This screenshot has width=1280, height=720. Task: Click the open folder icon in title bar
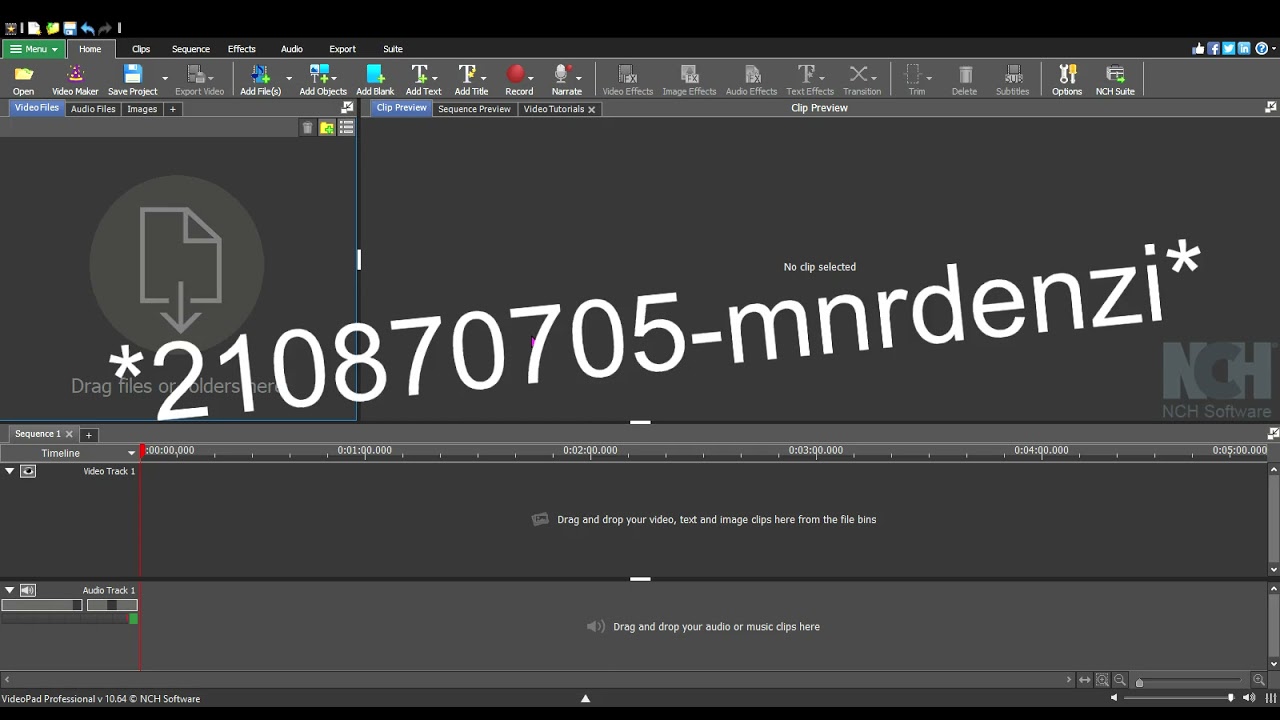tap(52, 28)
